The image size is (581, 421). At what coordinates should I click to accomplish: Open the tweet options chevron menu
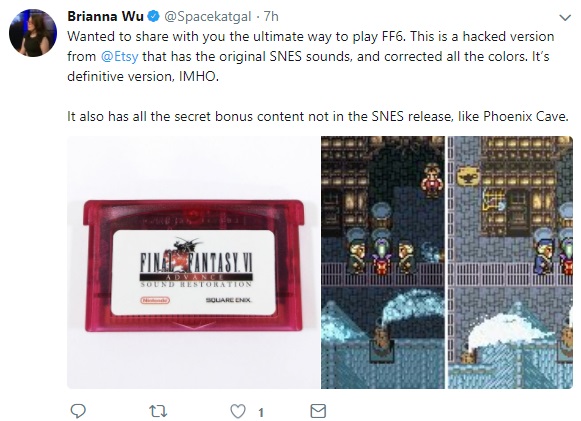click(x=565, y=17)
